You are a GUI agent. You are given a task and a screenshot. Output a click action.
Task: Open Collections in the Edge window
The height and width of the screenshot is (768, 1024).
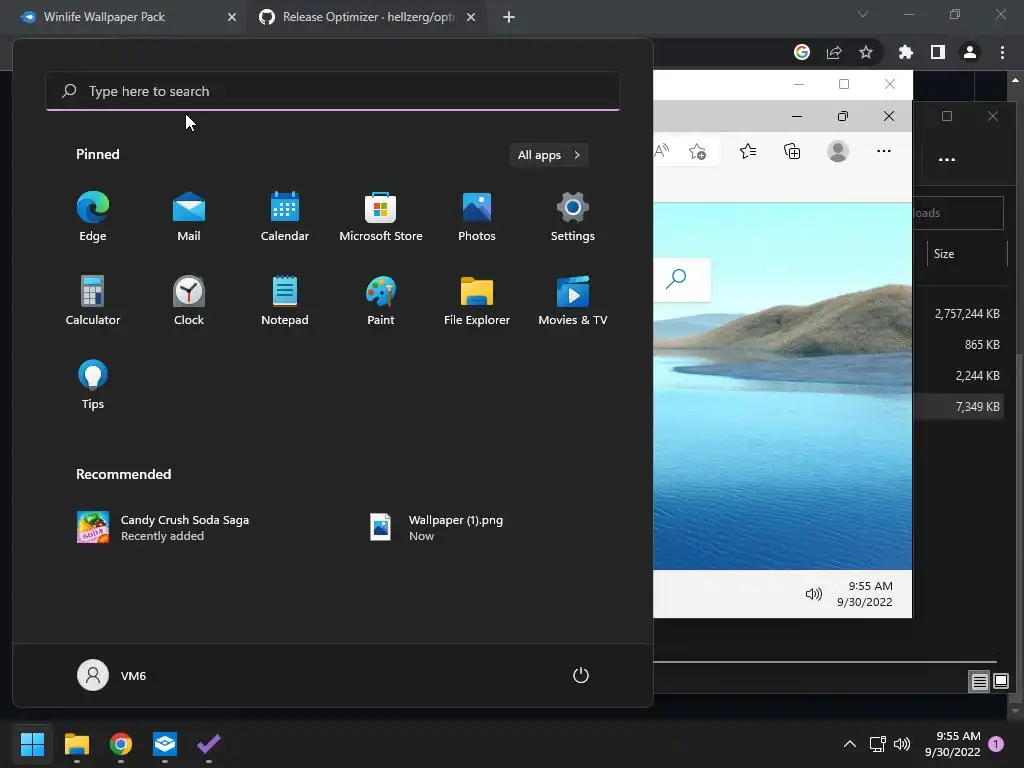point(792,152)
